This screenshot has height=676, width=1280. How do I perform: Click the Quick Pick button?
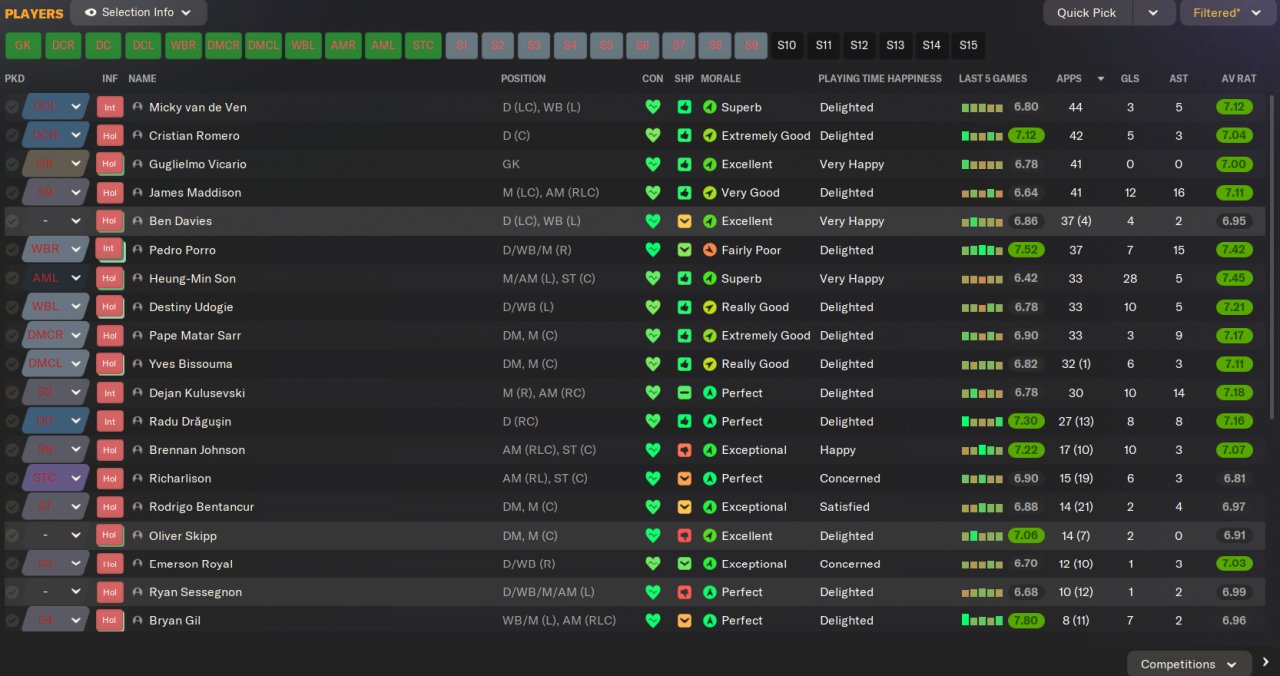pyautogui.click(x=1087, y=13)
